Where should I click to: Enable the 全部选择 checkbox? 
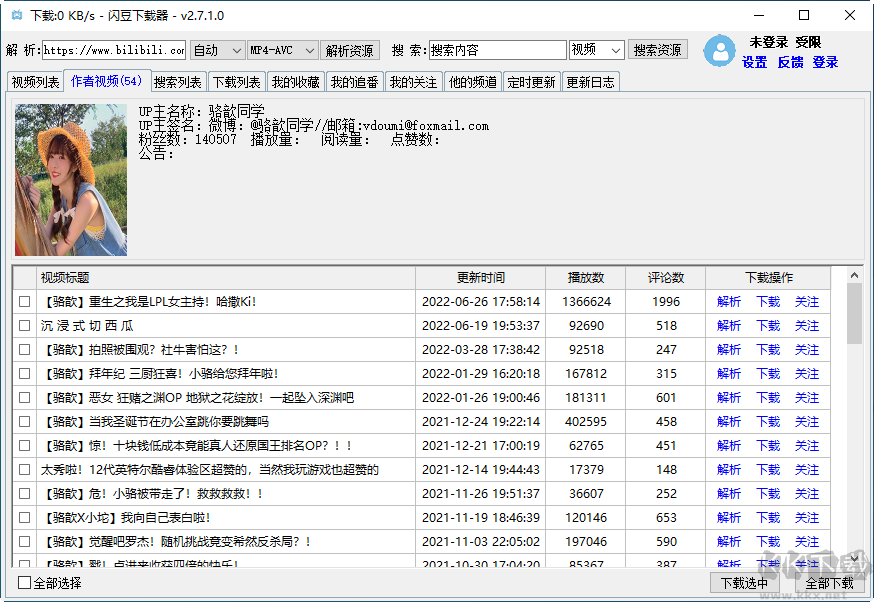[x=25, y=583]
